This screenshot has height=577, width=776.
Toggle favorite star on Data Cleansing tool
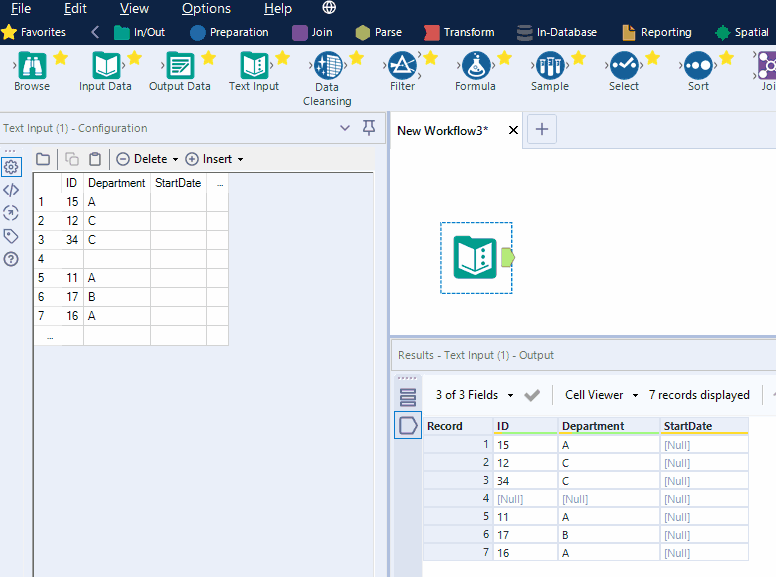coord(356,58)
